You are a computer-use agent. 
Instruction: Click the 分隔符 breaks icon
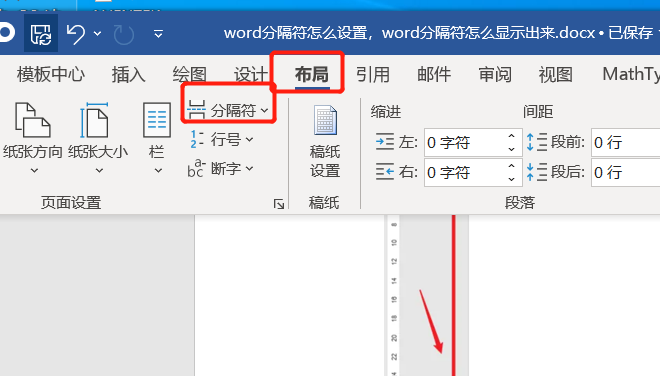pyautogui.click(x=196, y=110)
